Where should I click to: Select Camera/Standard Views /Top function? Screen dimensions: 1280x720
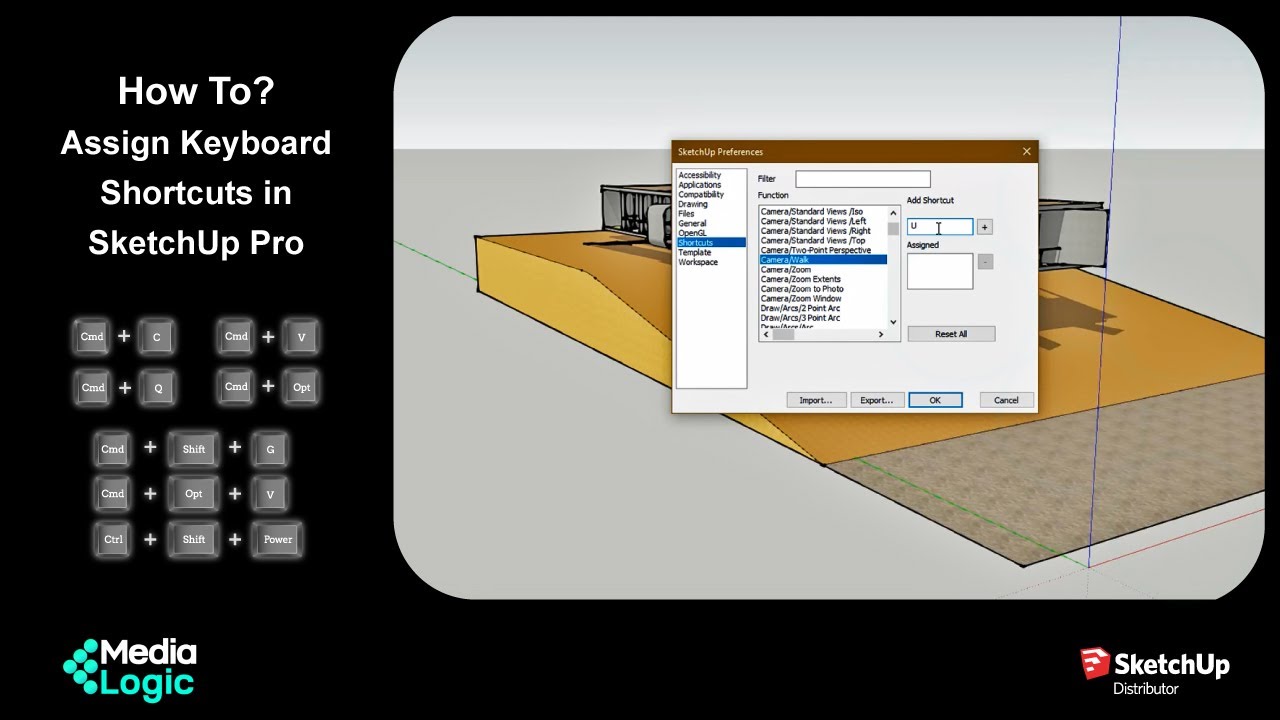(x=813, y=241)
